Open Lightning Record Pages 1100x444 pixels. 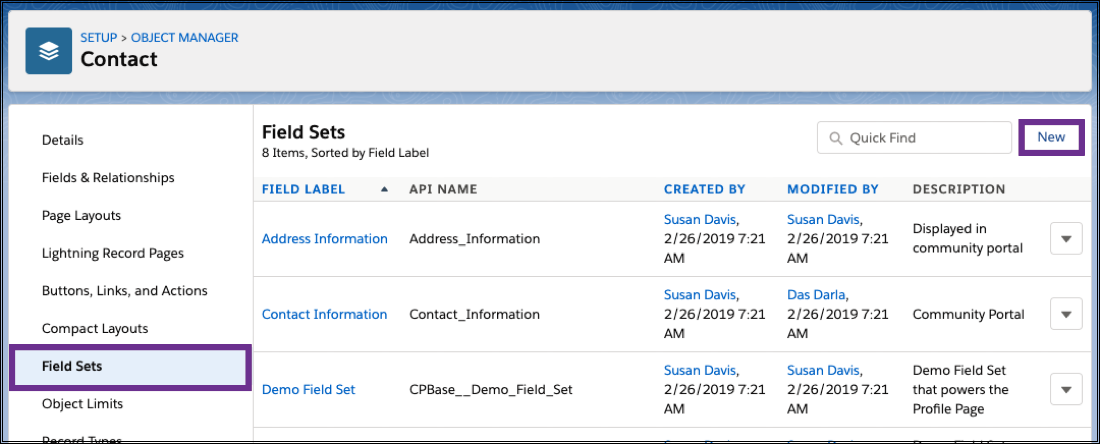(x=113, y=253)
